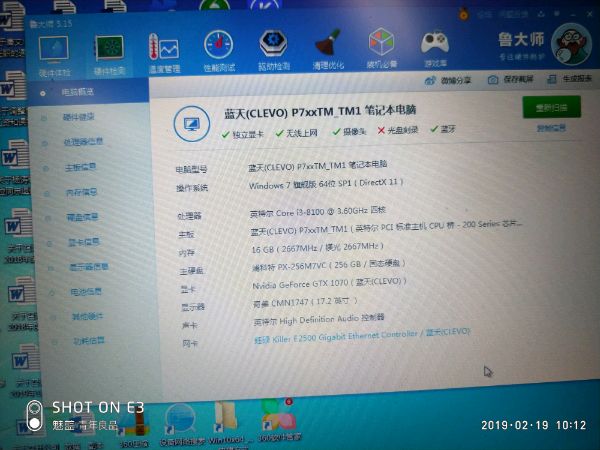Click the 生成报表 label

pyautogui.click(x=577, y=78)
